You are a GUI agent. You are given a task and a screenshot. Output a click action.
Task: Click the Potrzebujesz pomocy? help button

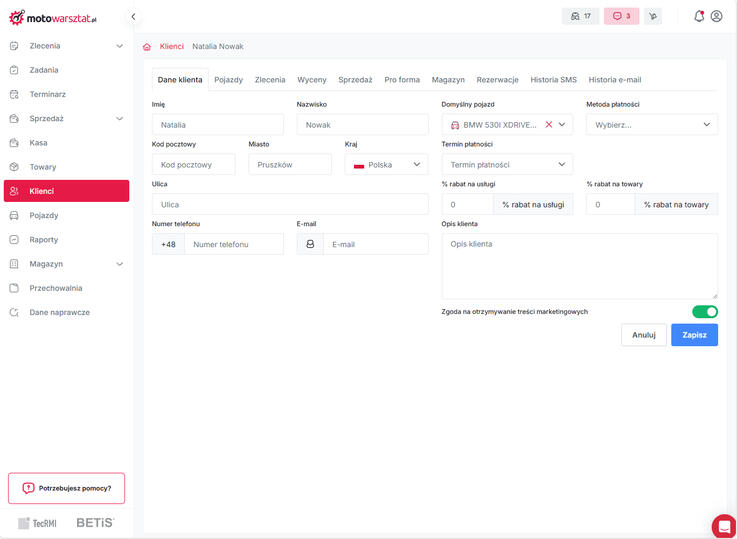click(x=66, y=488)
